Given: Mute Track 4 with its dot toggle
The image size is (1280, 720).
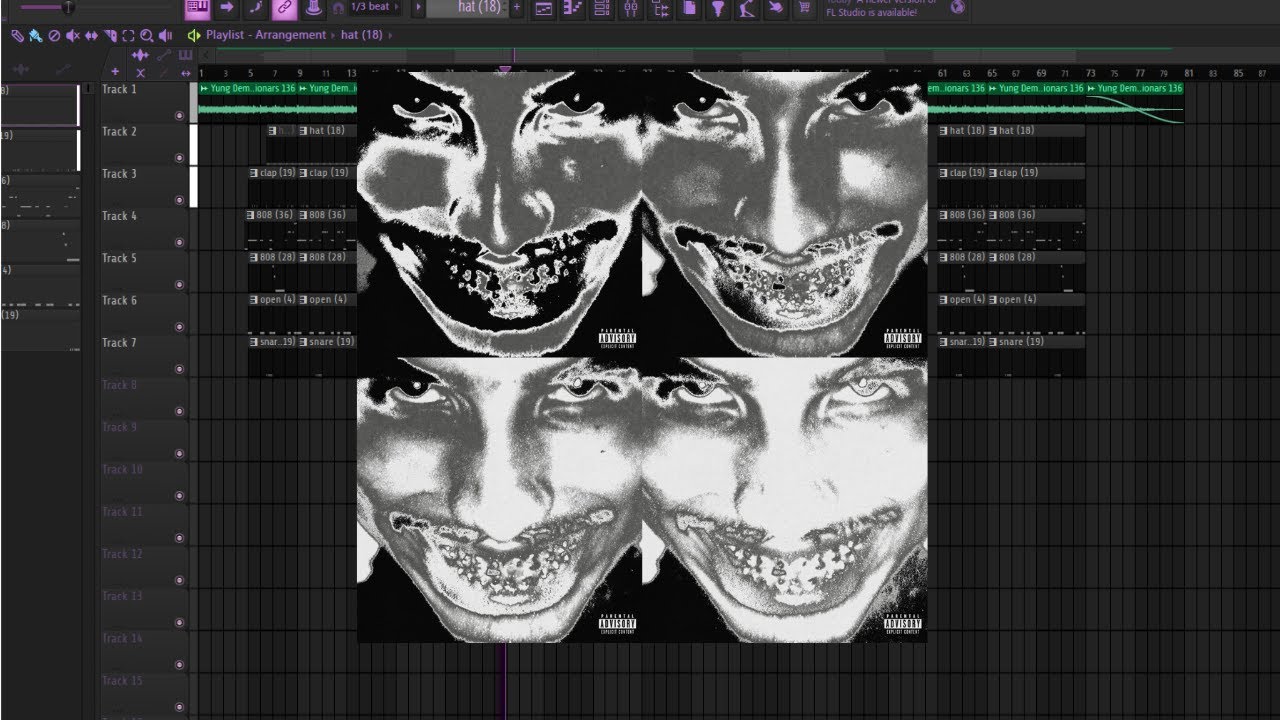Looking at the screenshot, I should click(180, 242).
